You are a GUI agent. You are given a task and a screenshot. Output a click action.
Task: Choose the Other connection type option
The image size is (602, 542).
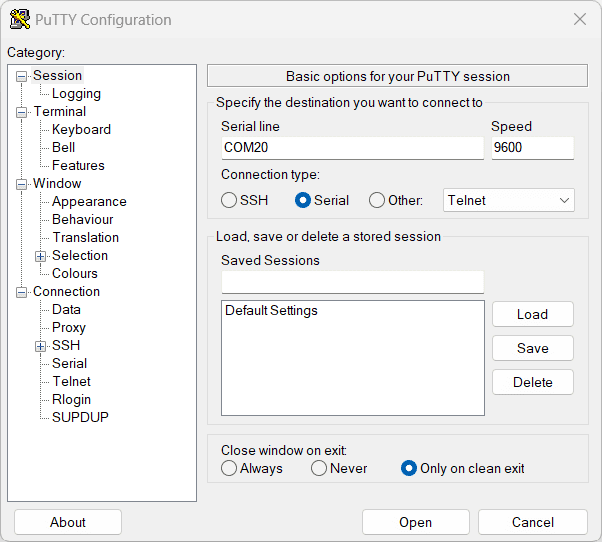[x=377, y=200]
